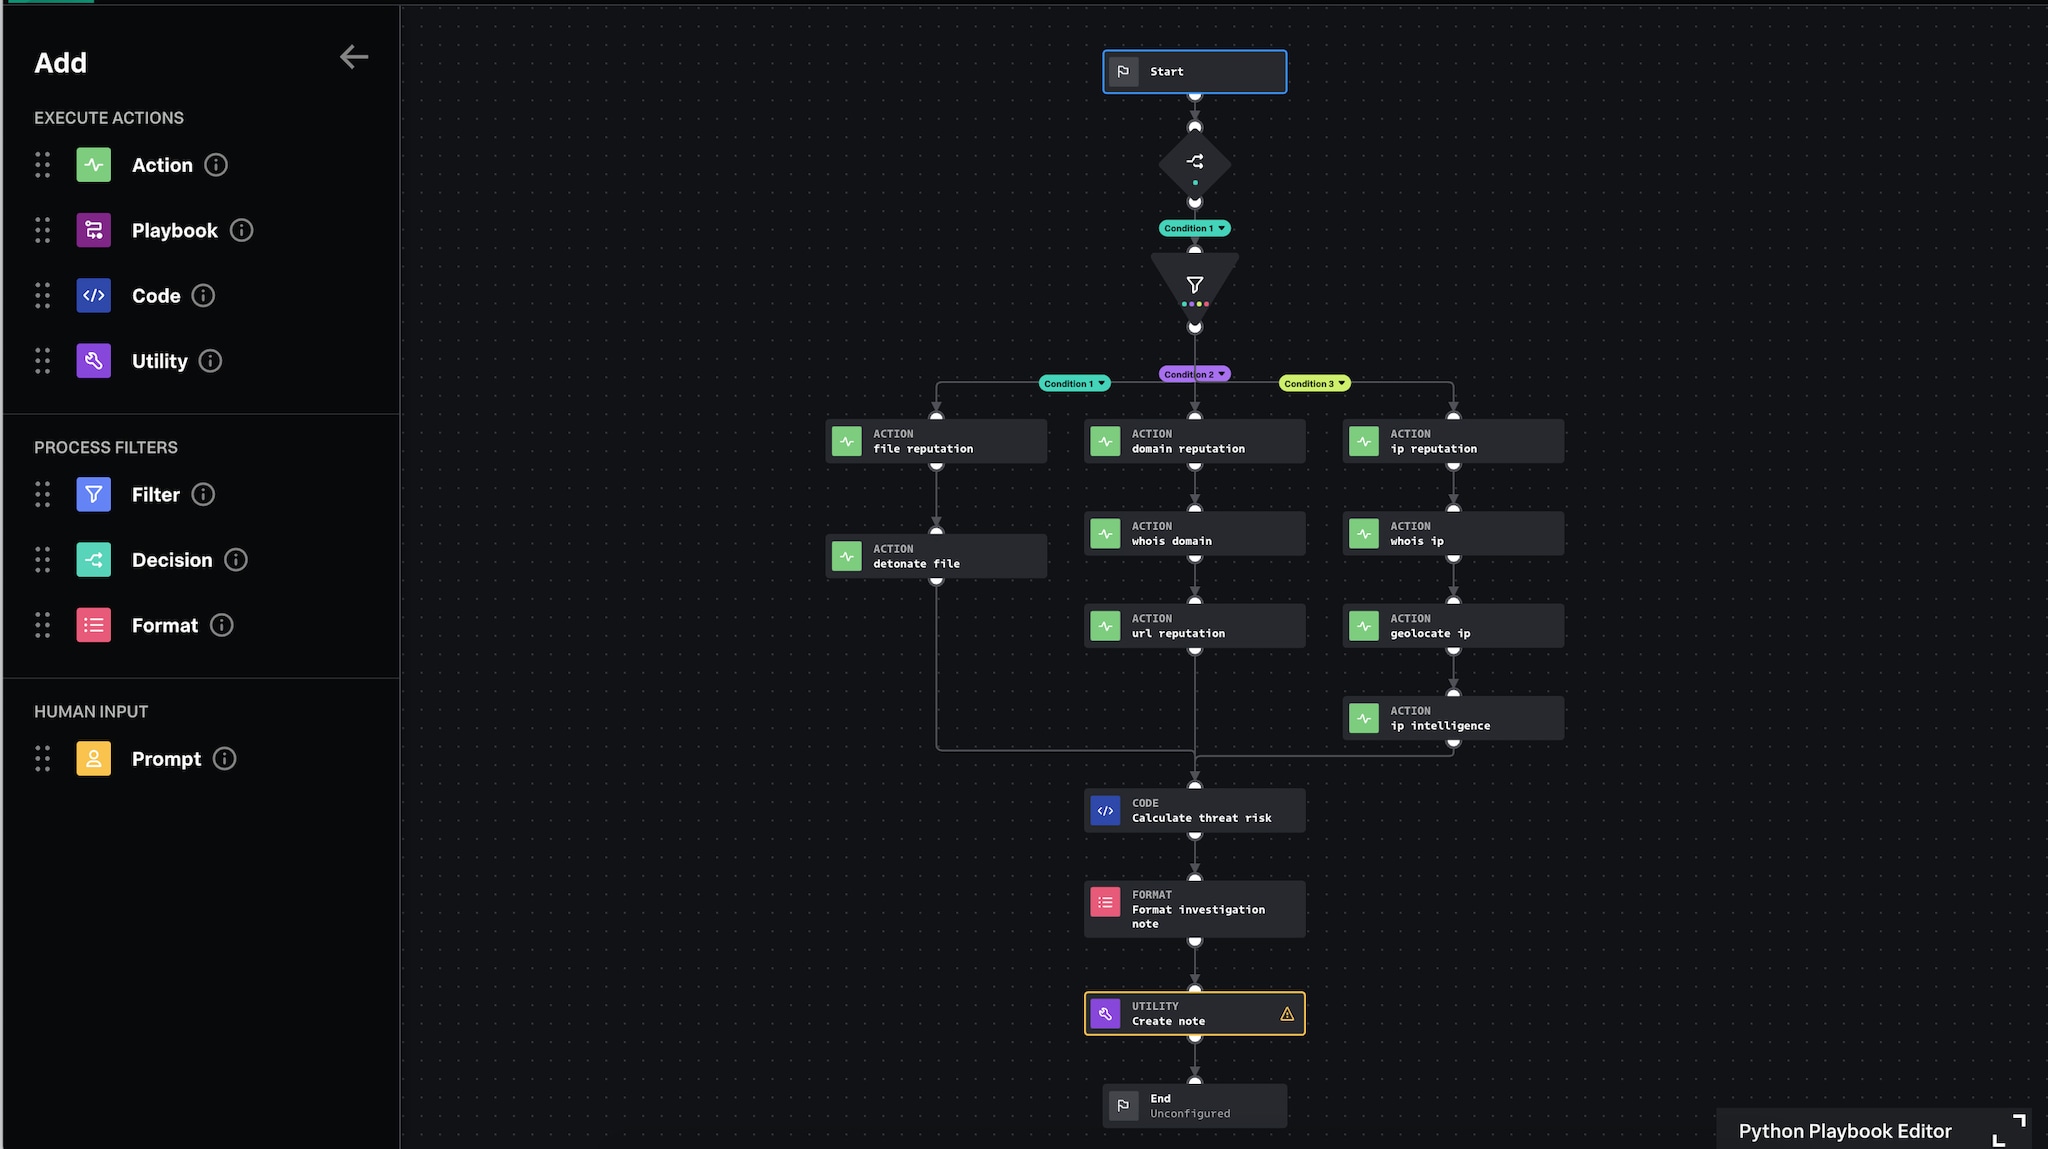Select the yellow Prompt person icon
This screenshot has height=1149, width=2048.
pyautogui.click(x=93, y=759)
